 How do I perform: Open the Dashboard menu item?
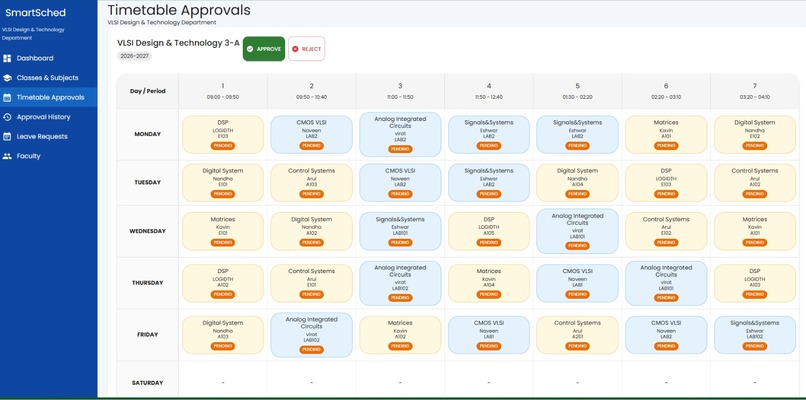[x=48, y=58]
